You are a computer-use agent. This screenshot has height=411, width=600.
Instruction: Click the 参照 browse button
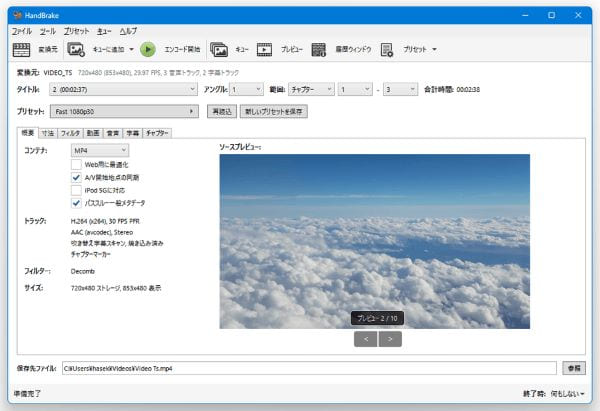tap(574, 368)
